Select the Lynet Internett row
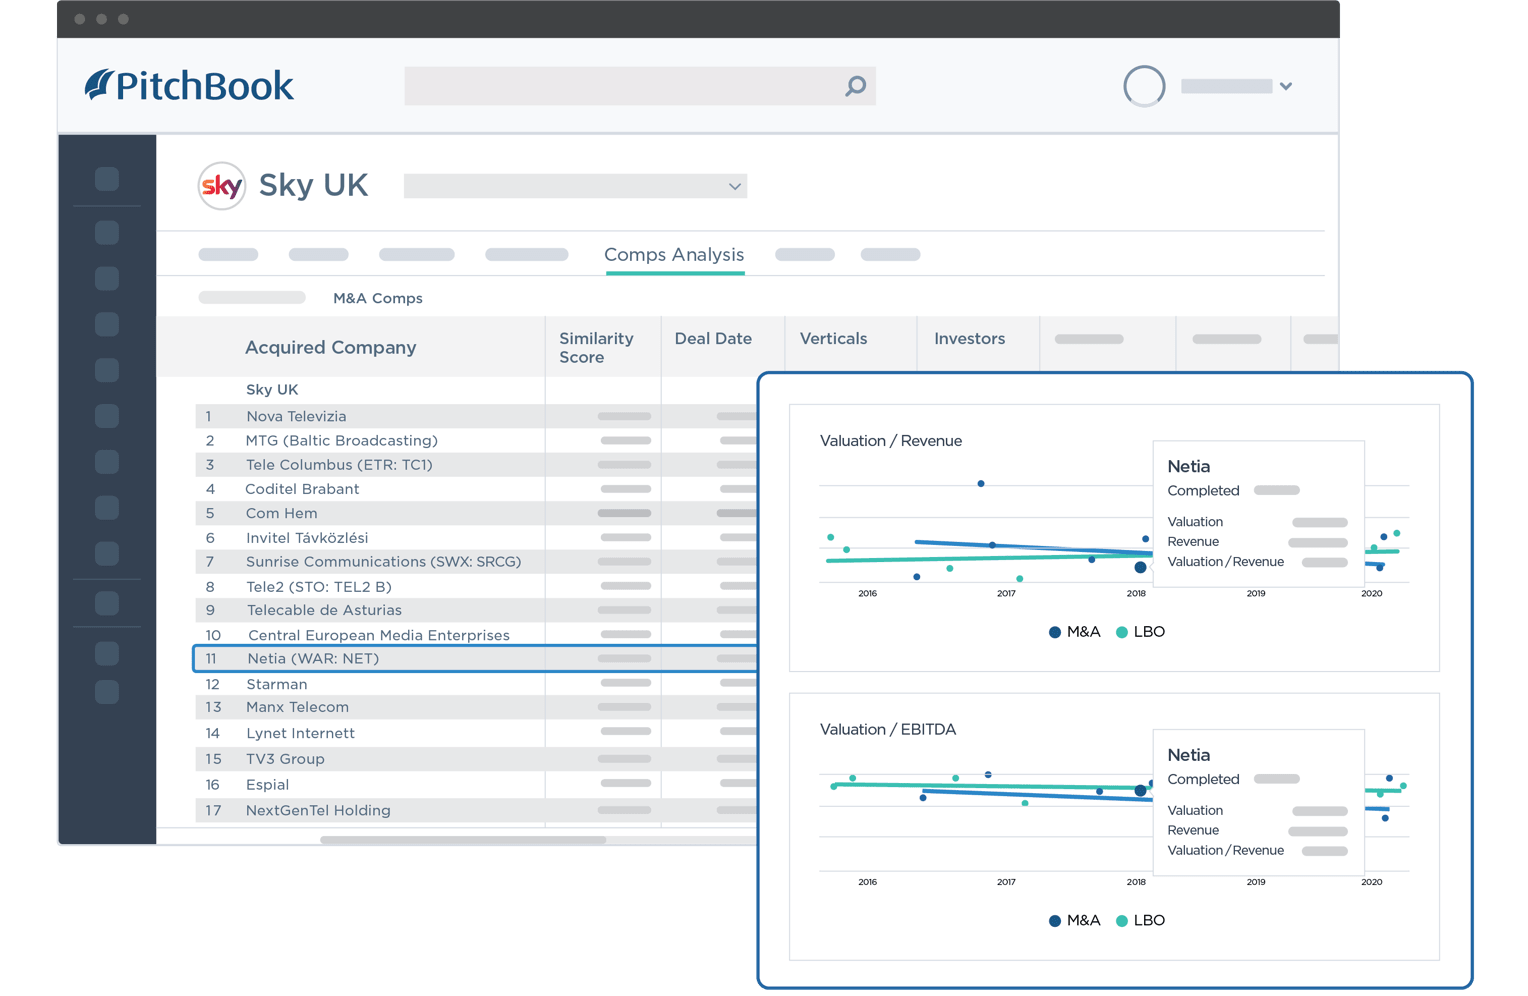The image size is (1528, 996). coord(476,733)
